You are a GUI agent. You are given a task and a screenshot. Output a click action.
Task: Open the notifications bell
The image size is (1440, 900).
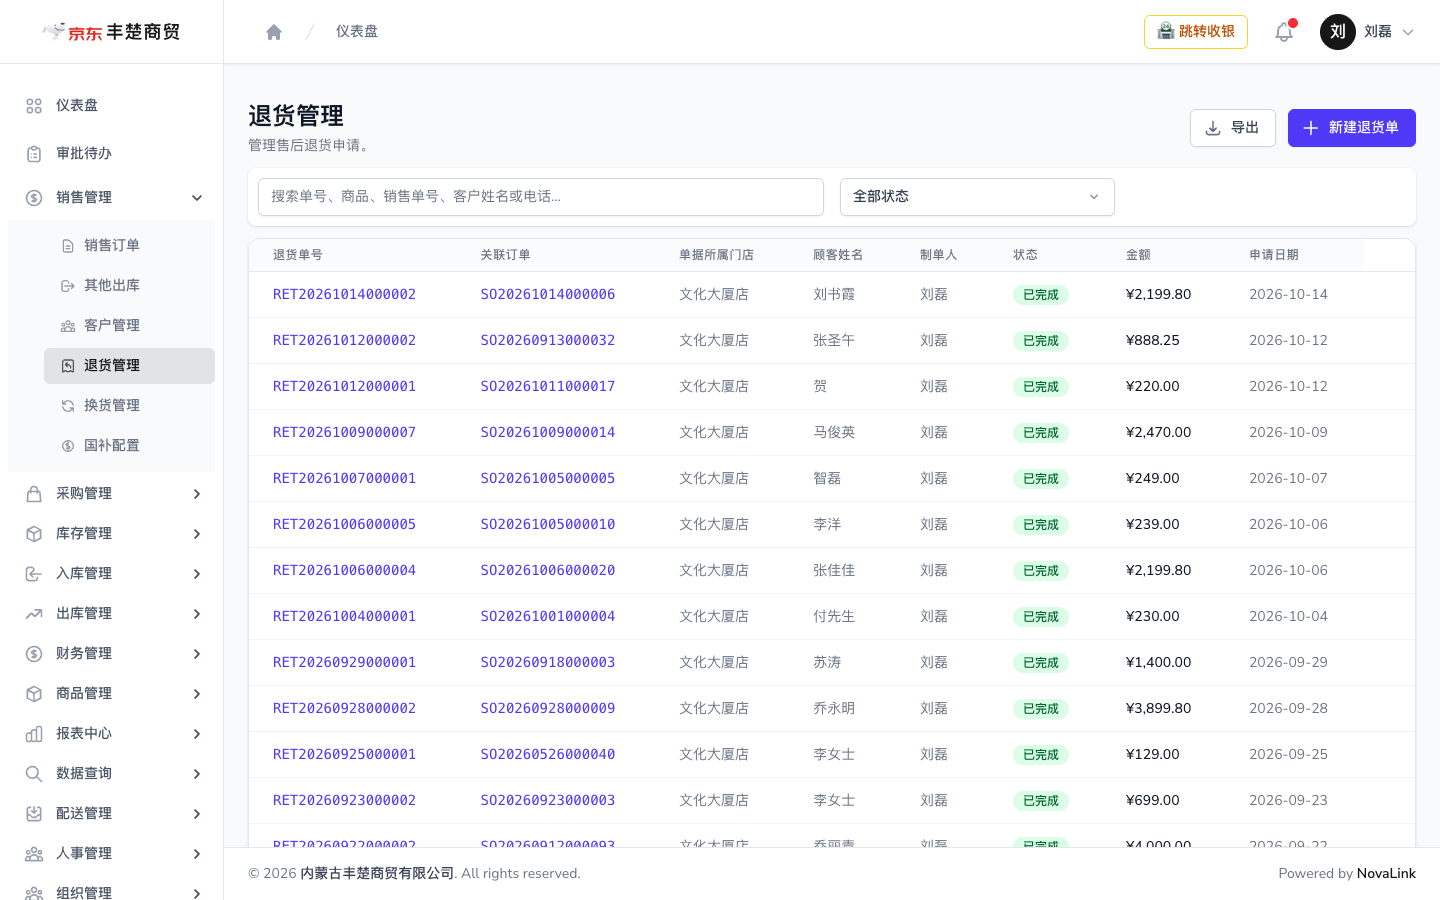tap(1284, 32)
